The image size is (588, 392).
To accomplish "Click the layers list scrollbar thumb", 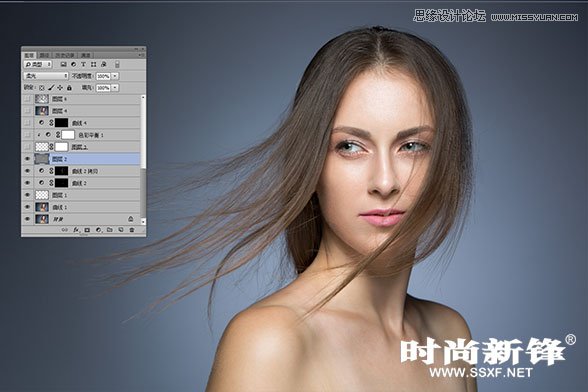I will [x=143, y=193].
